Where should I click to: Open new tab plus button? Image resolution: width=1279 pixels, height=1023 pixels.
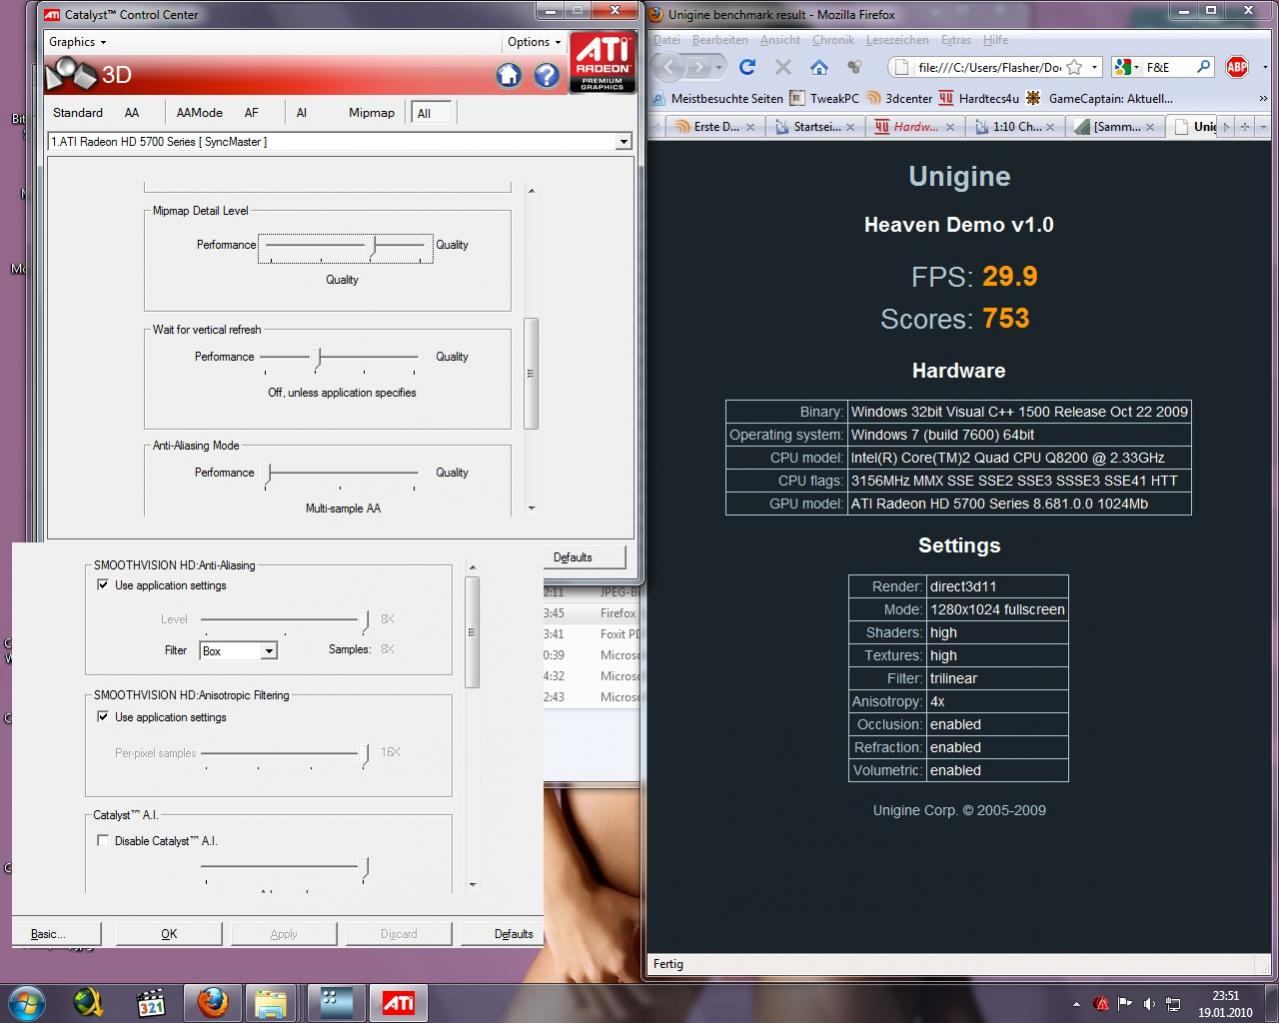tap(1244, 126)
